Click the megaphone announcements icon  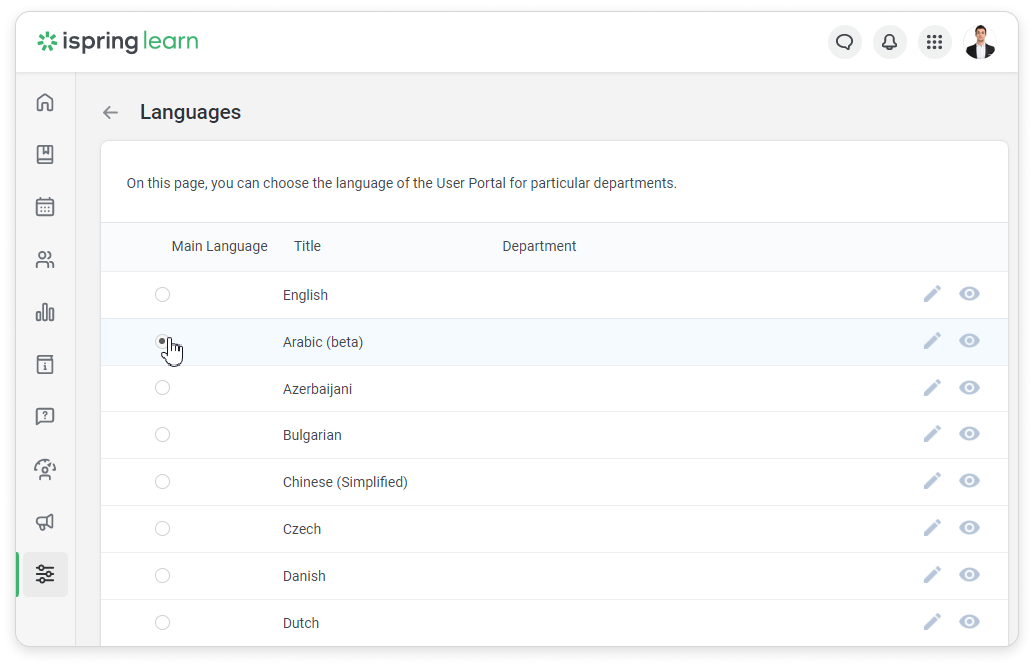(45, 522)
